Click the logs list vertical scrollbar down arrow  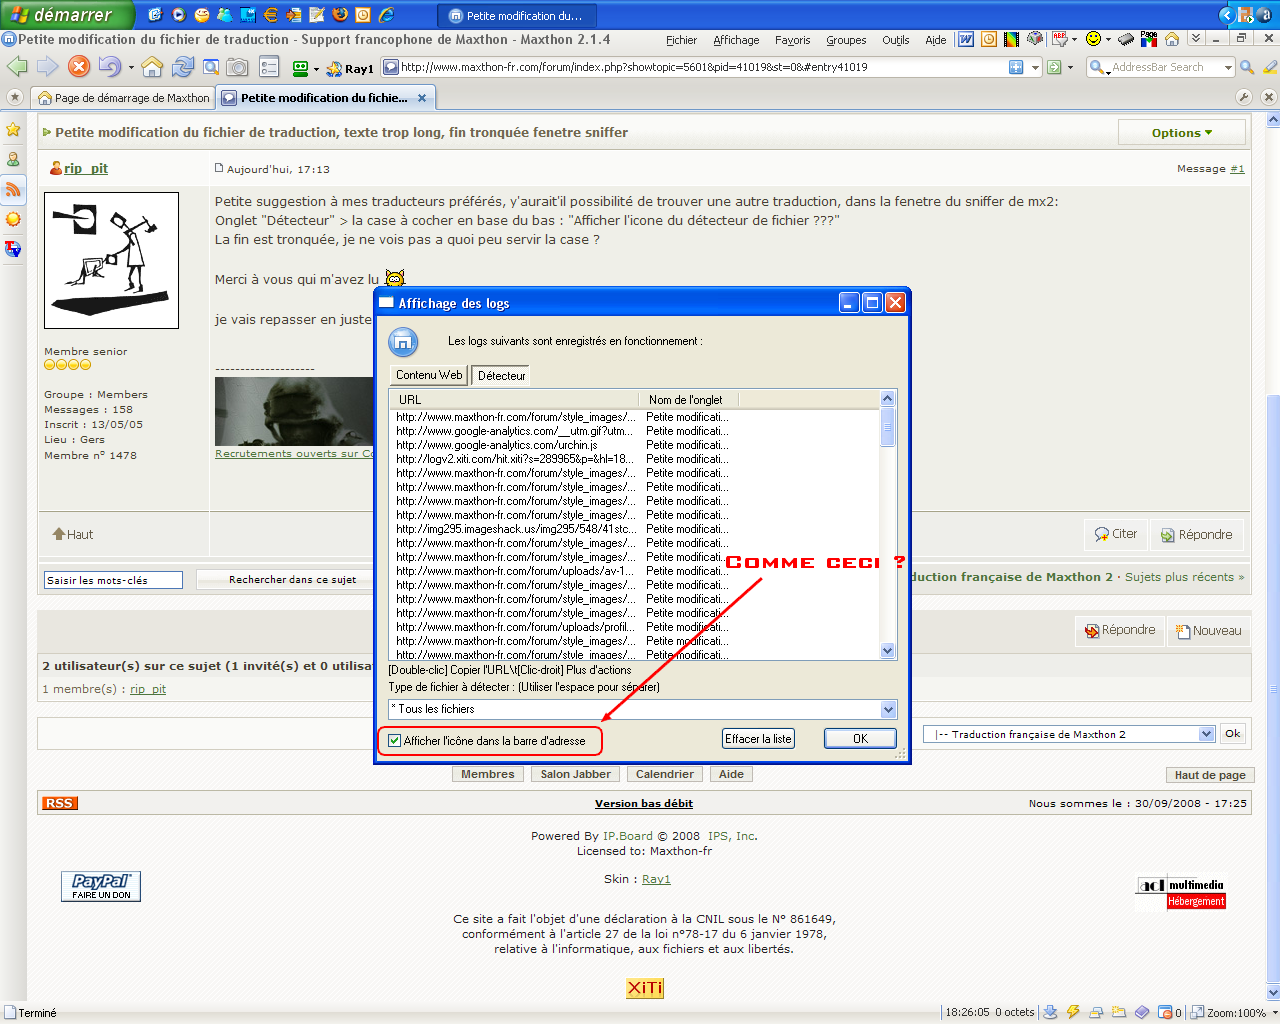887,650
